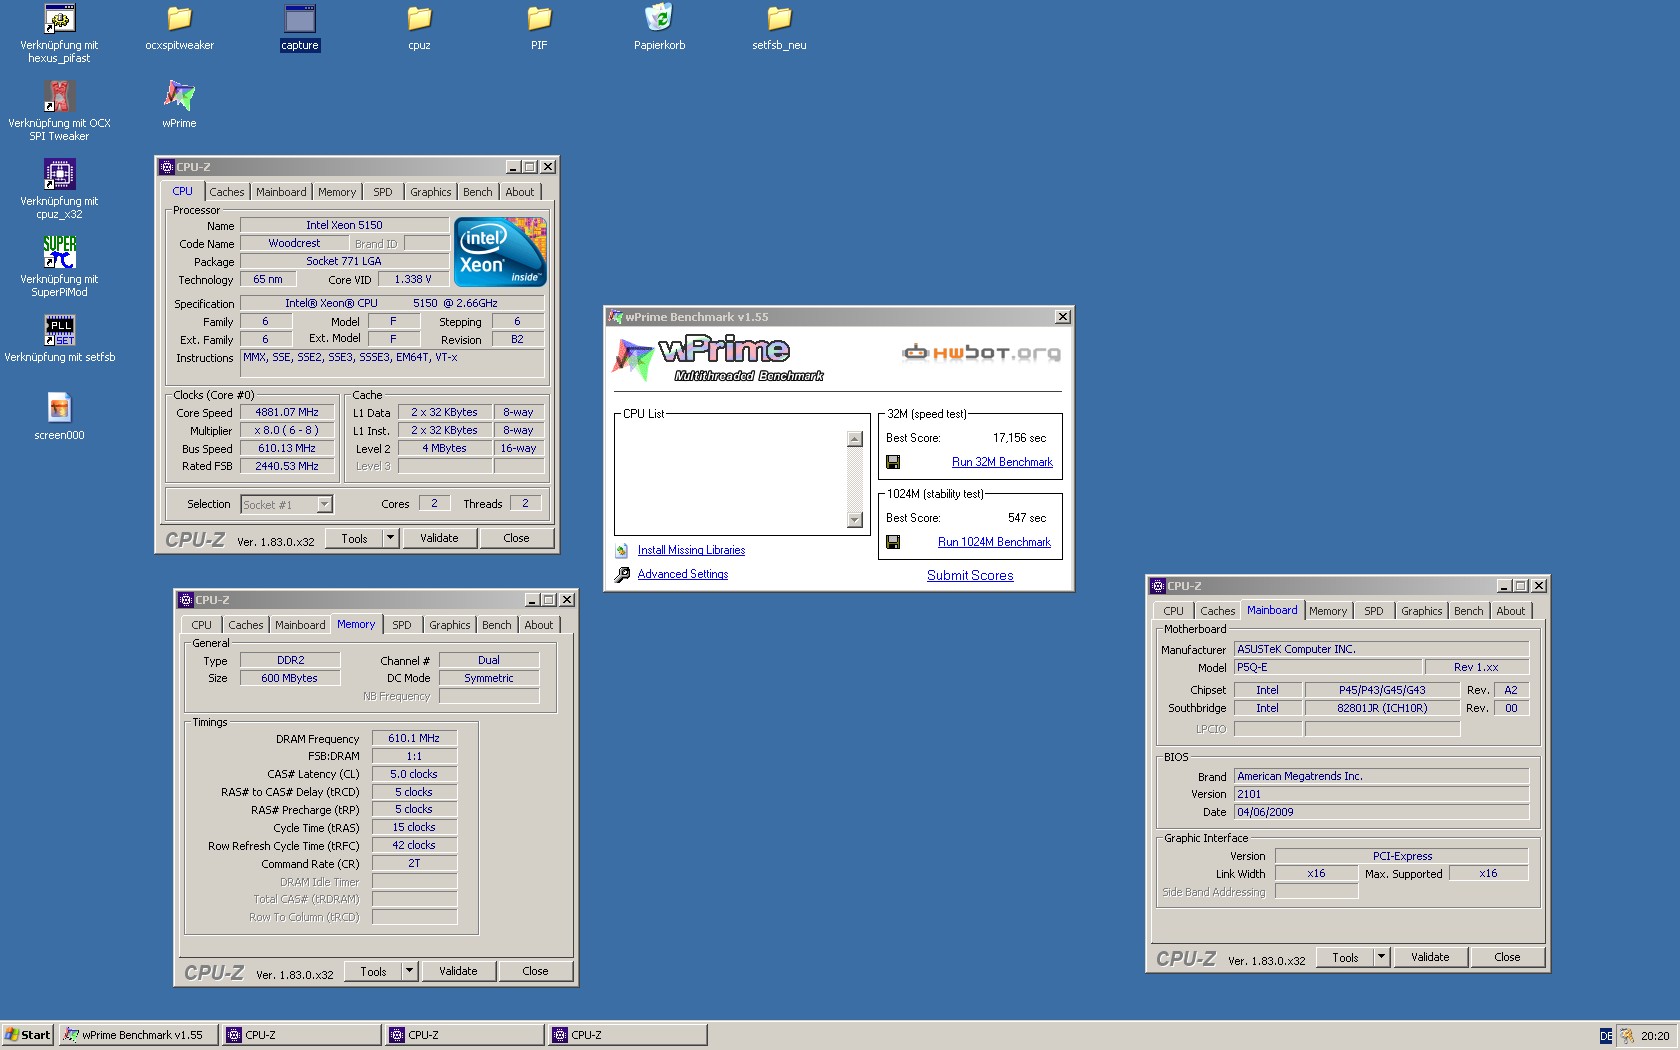The height and width of the screenshot is (1050, 1680).
Task: Open the Start menu
Action: (x=27, y=1035)
